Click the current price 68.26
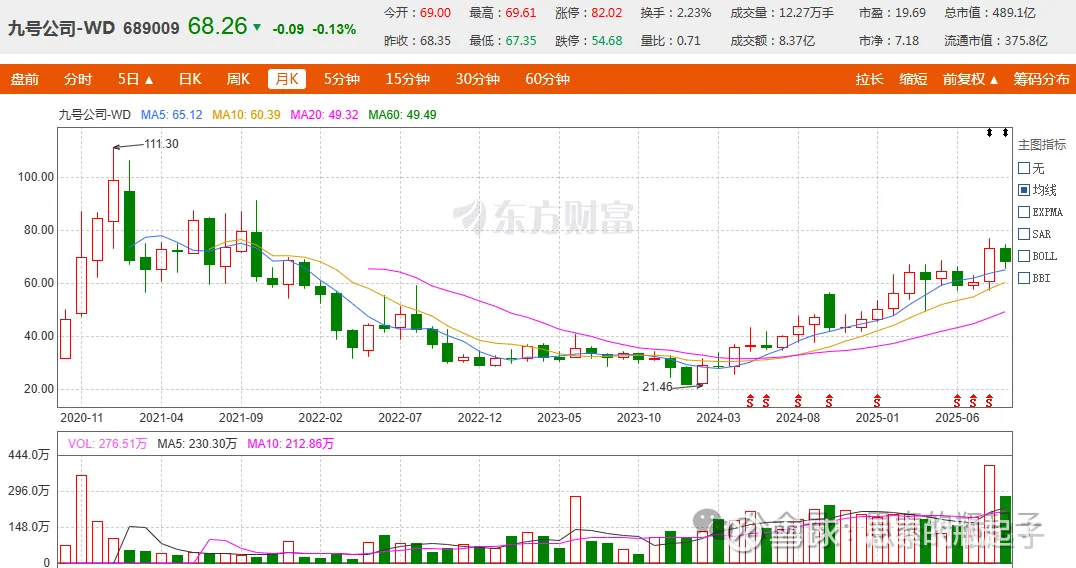Screen dimensions: 1076x568 217,26
